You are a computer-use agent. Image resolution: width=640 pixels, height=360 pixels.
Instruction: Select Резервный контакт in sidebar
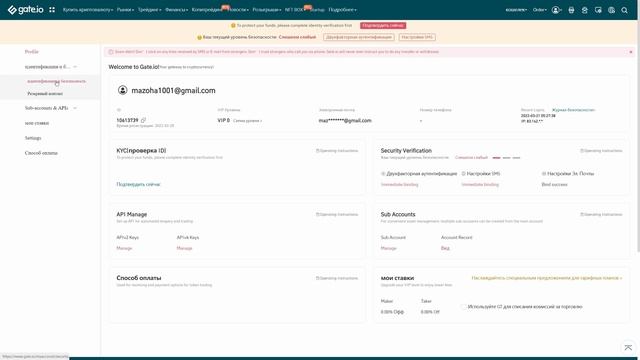45,93
